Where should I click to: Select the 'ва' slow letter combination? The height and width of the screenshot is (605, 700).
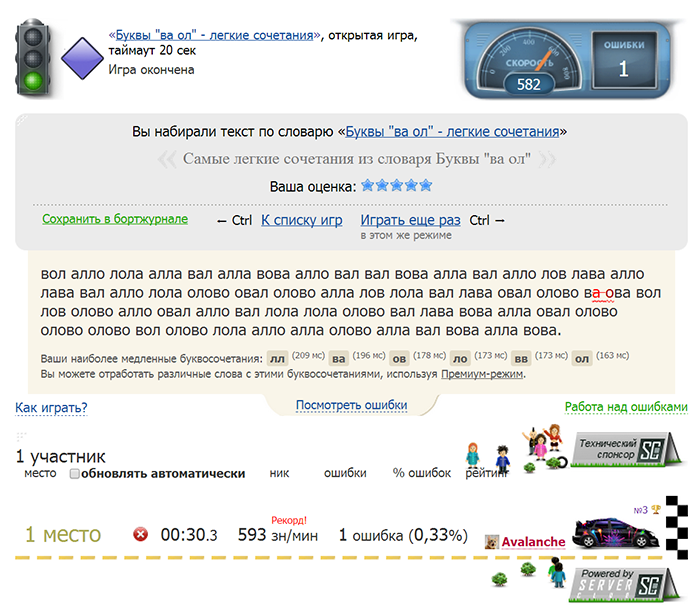339,359
